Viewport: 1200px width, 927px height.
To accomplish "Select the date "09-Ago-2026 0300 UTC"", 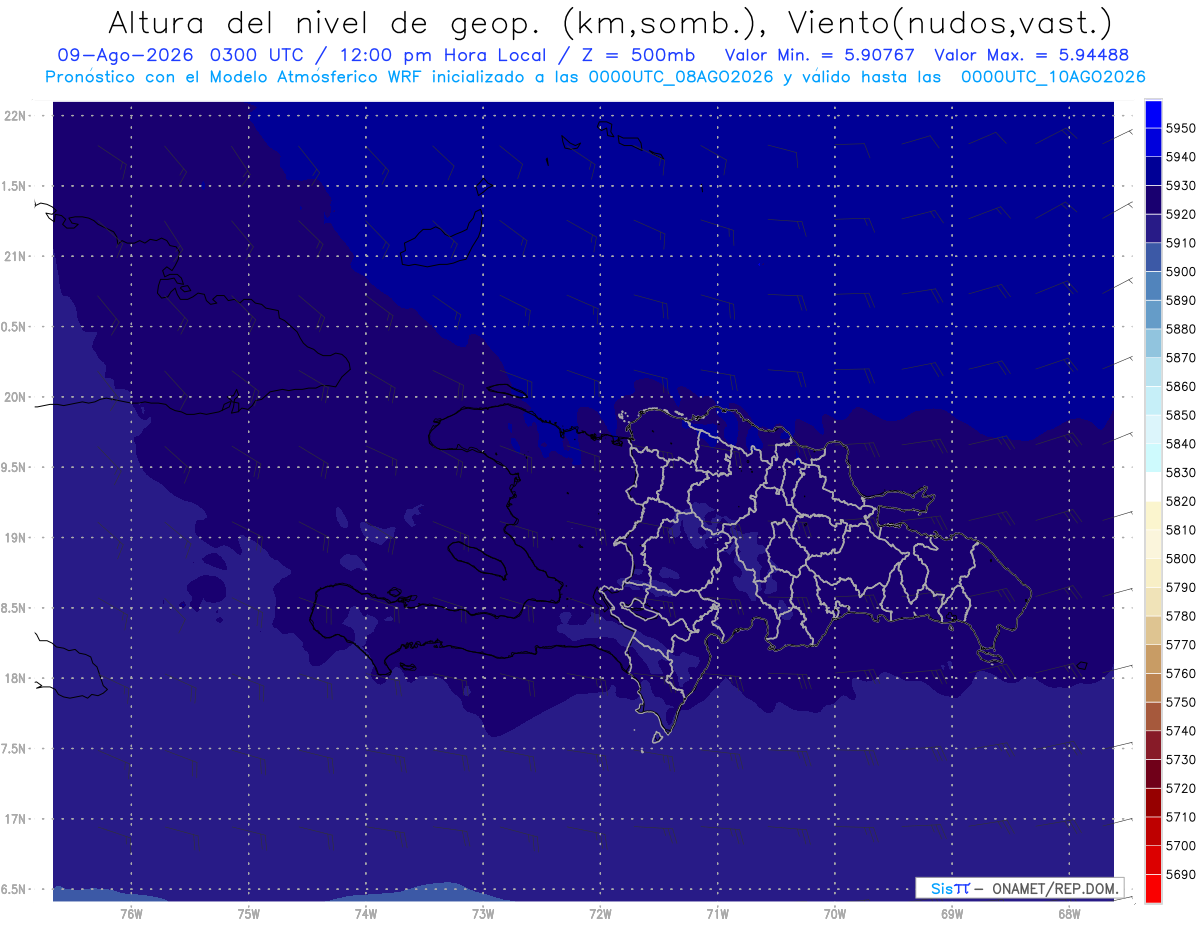I will click(x=187, y=55).
